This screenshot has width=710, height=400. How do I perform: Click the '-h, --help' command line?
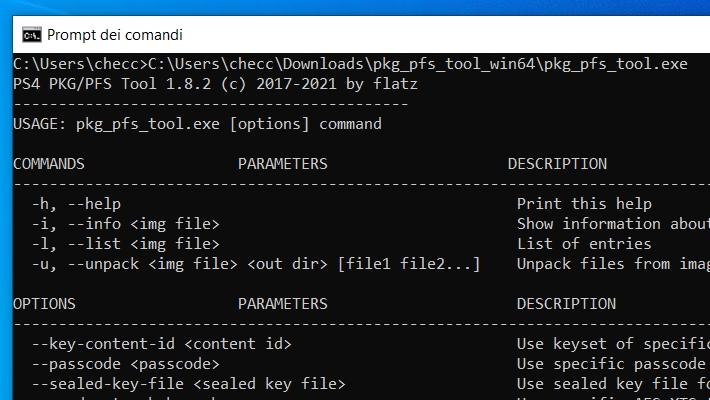click(x=76, y=204)
